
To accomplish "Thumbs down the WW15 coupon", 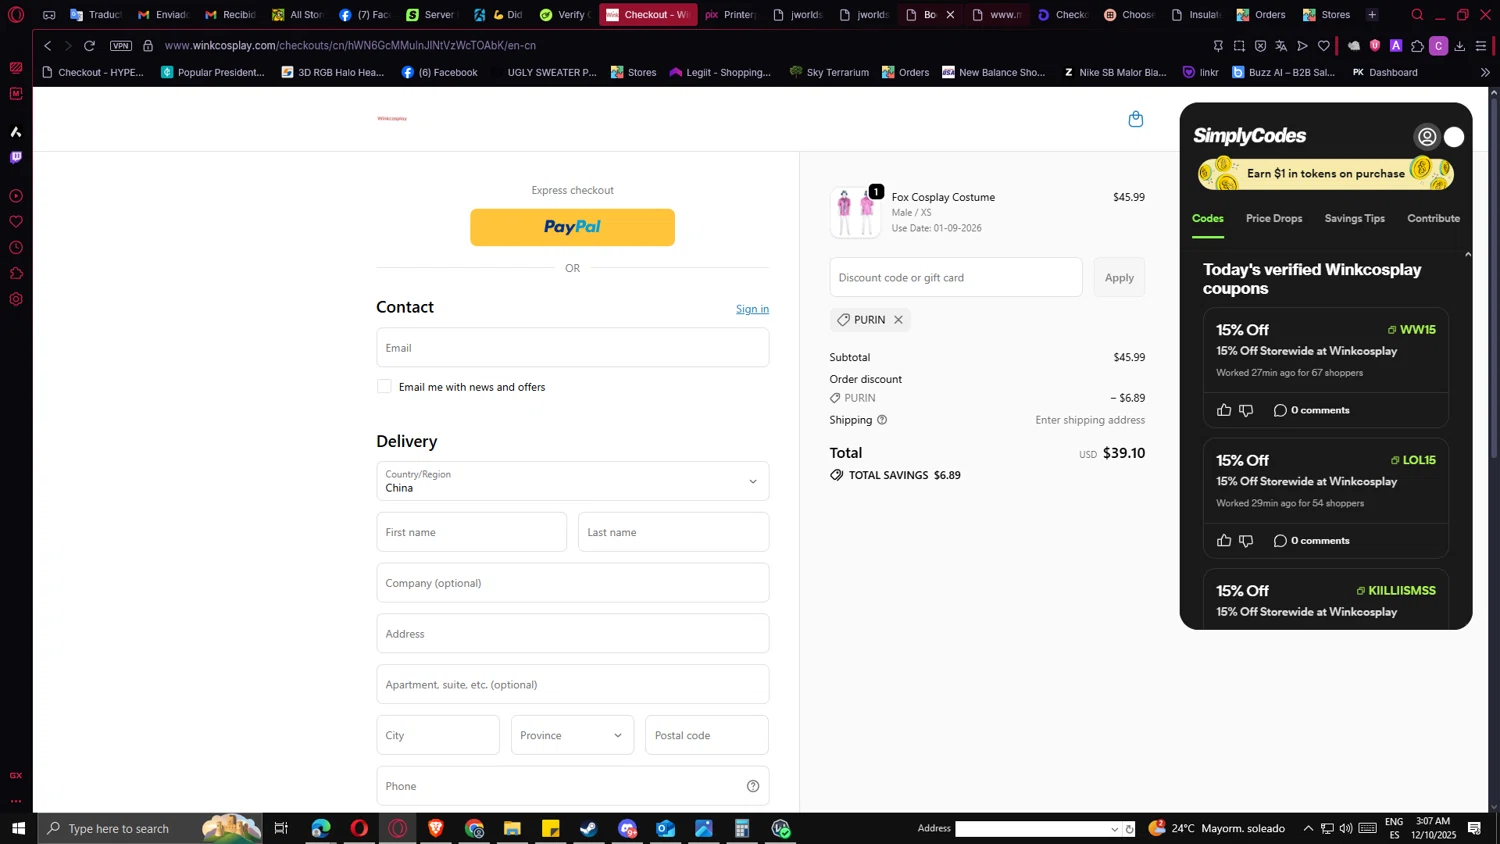I will tap(1246, 410).
